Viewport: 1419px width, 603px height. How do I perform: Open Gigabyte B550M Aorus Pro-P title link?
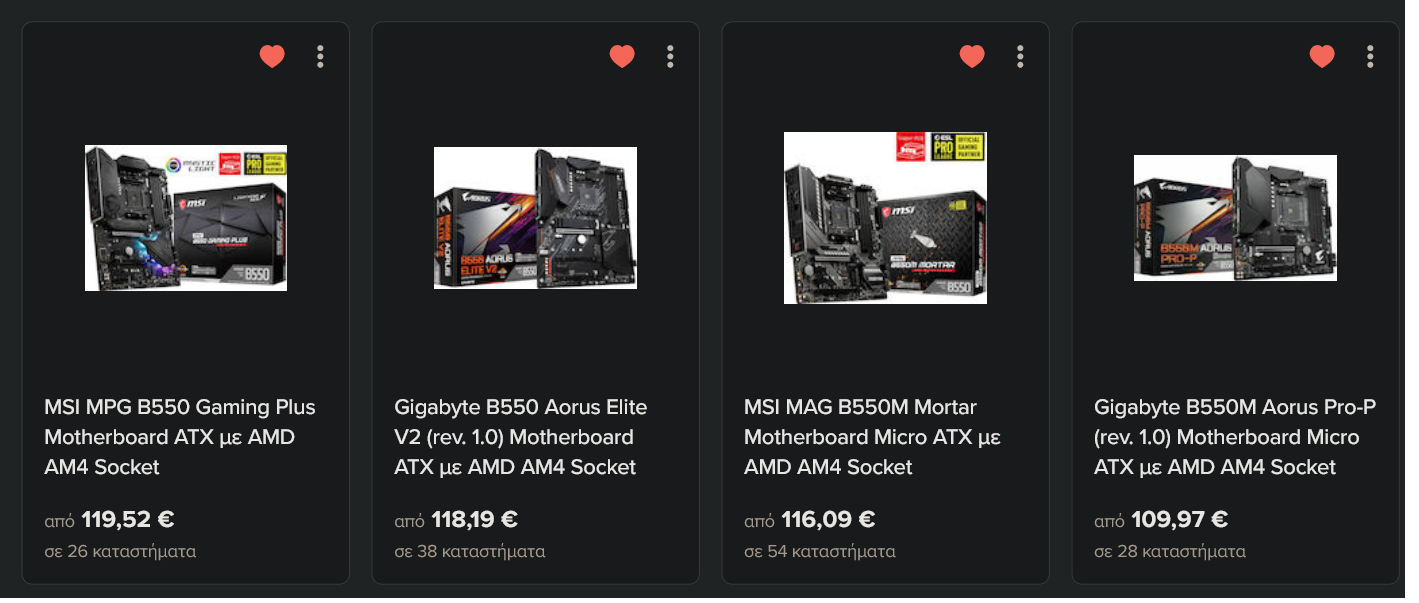pos(1235,437)
